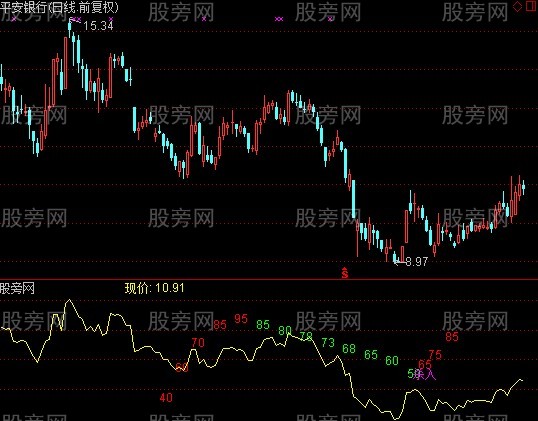Click the 现价: 10.91 indicator label
The image size is (538, 421).
154,288
